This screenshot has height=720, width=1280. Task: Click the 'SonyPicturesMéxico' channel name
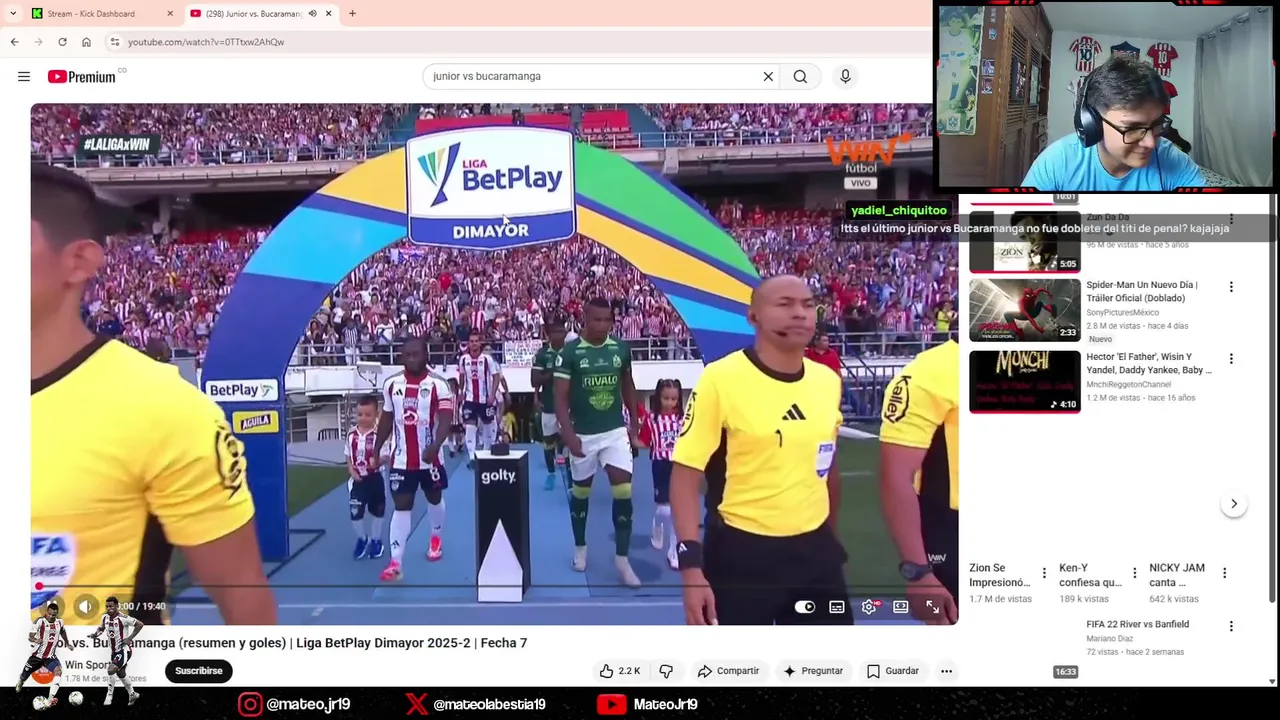tap(1123, 312)
